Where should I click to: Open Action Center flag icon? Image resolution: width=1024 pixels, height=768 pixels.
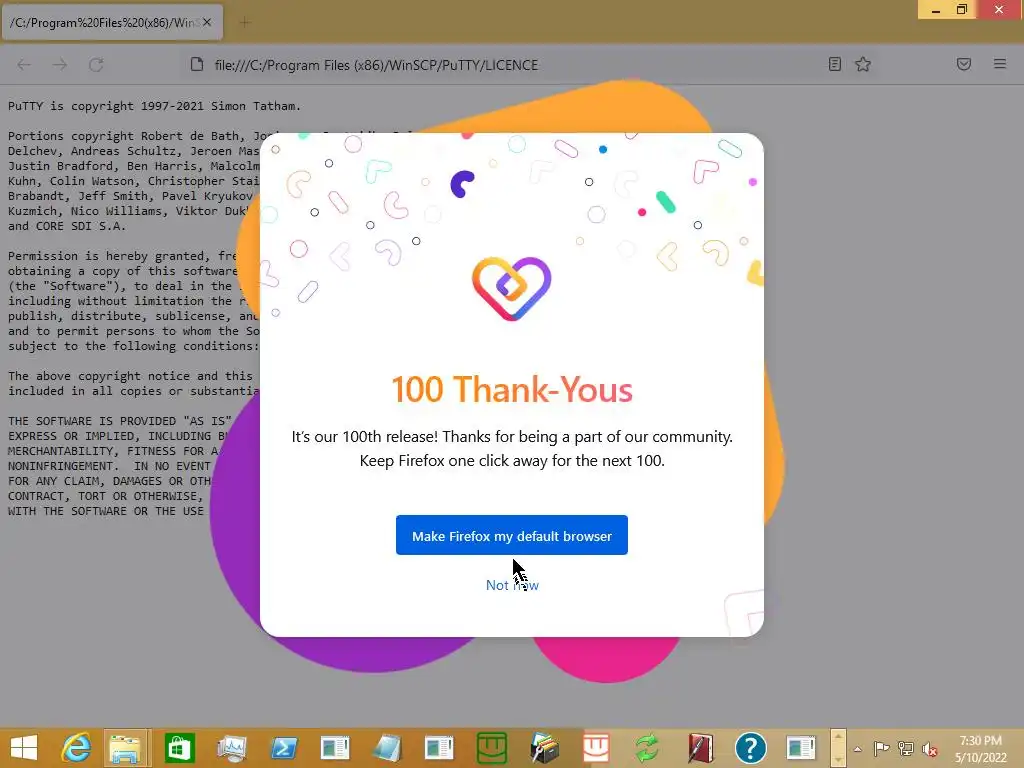pyautogui.click(x=881, y=748)
